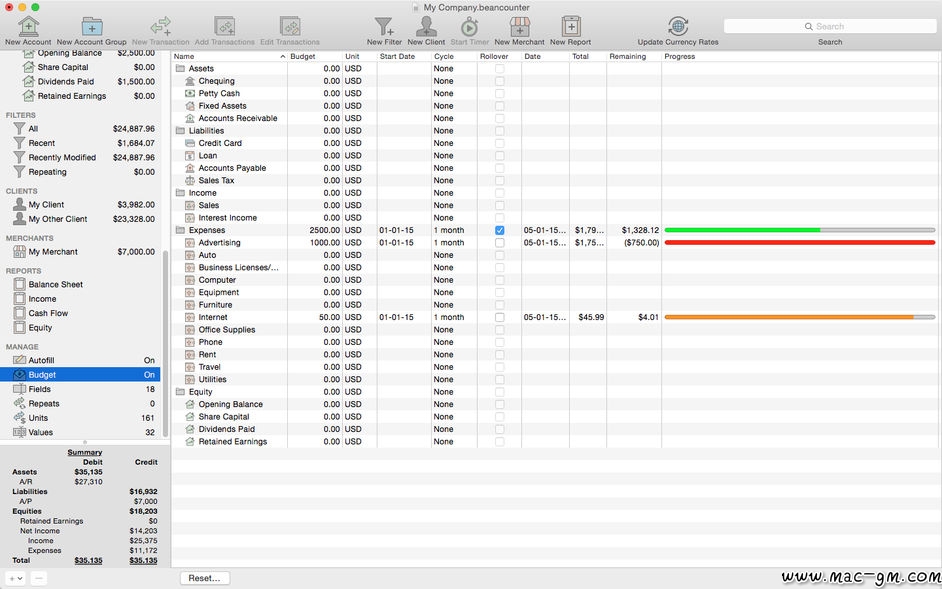Open the Balance Sheet report

tap(55, 284)
